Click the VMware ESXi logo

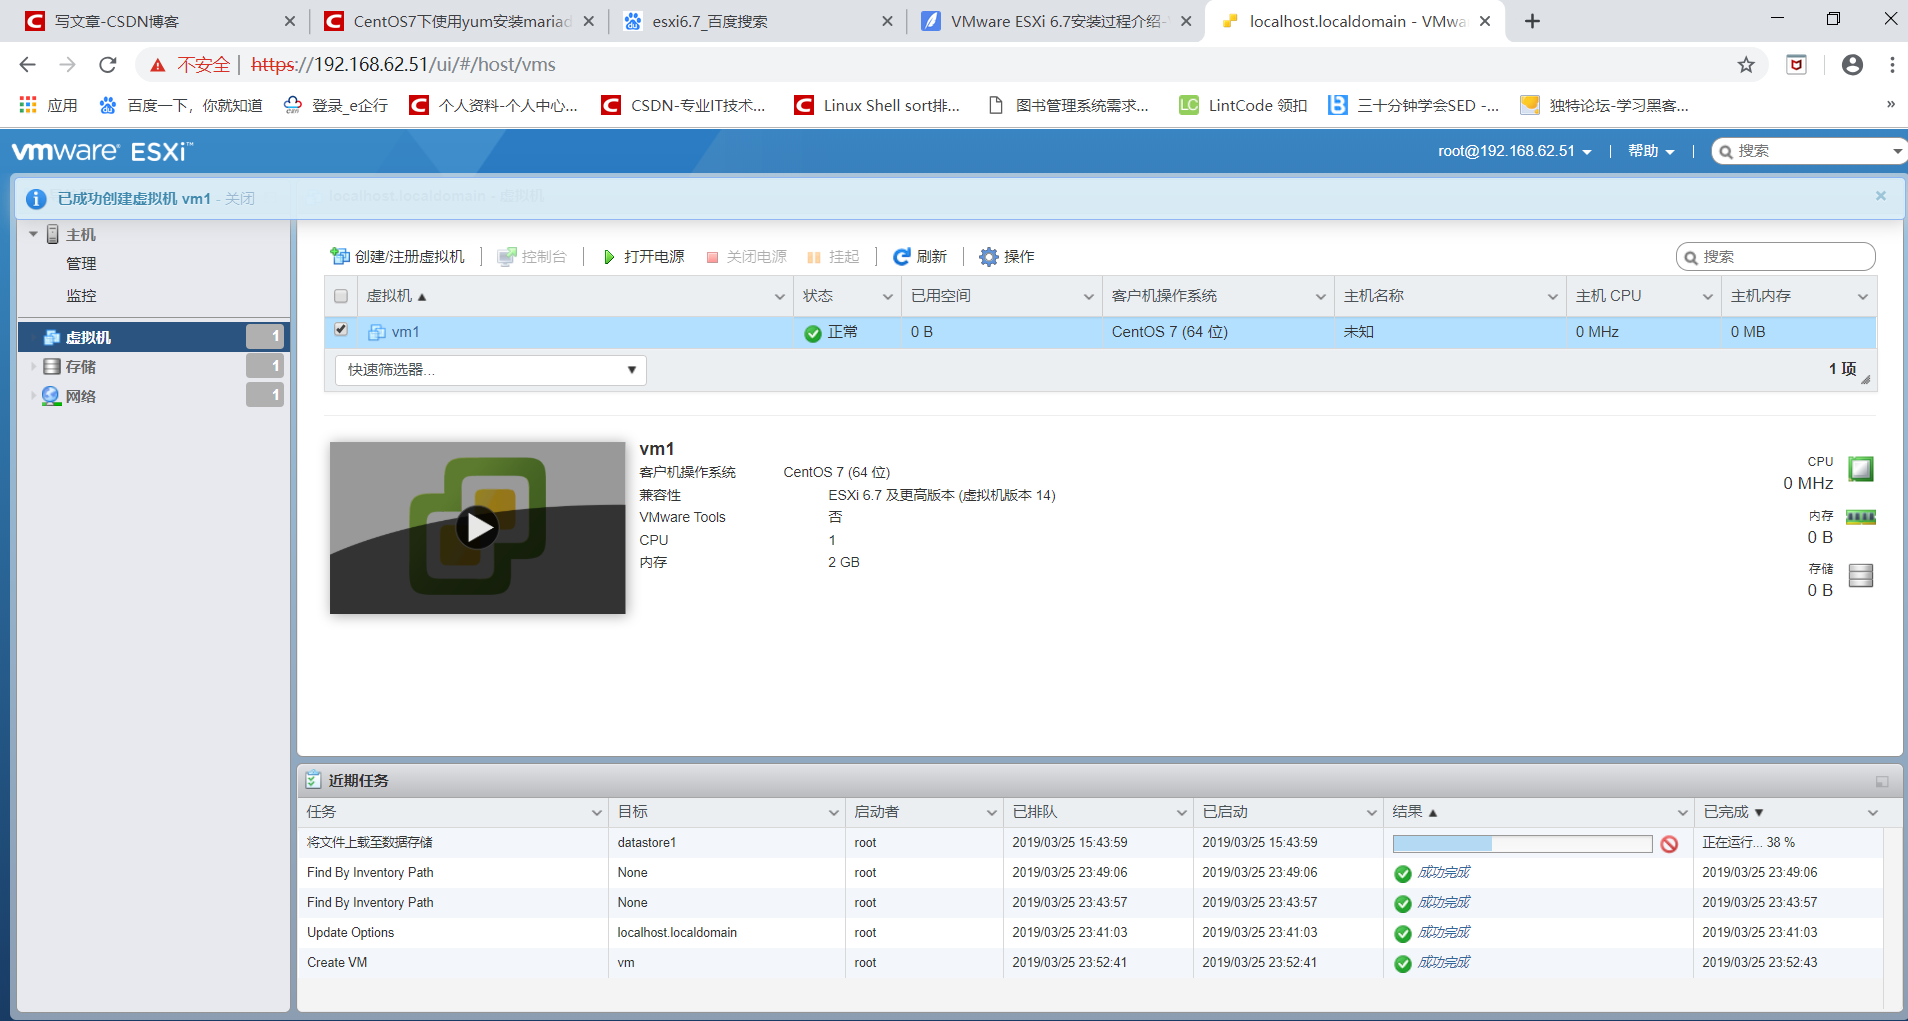[x=102, y=152]
